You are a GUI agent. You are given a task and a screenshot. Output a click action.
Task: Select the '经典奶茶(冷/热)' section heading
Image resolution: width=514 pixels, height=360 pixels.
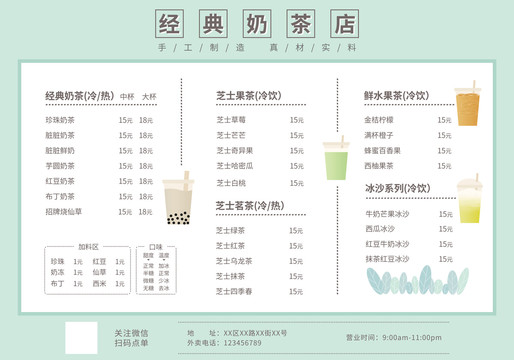(80, 96)
